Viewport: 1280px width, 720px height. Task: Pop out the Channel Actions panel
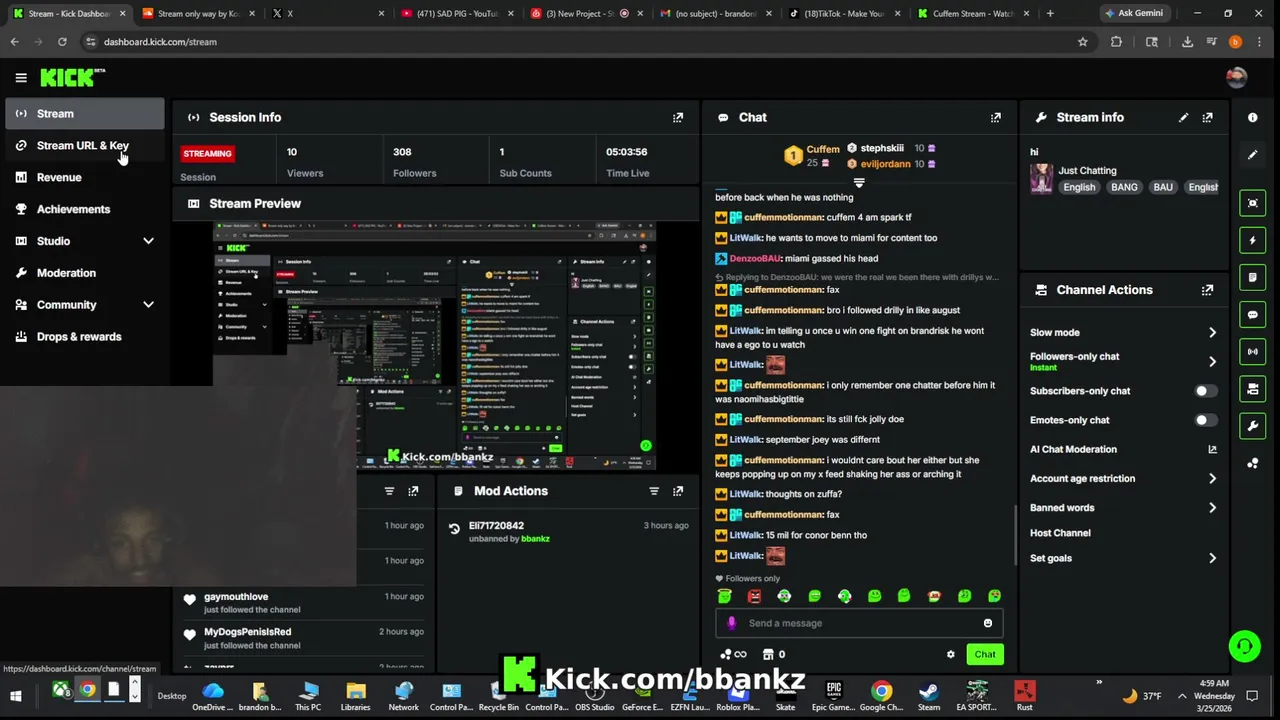pyautogui.click(x=1208, y=290)
